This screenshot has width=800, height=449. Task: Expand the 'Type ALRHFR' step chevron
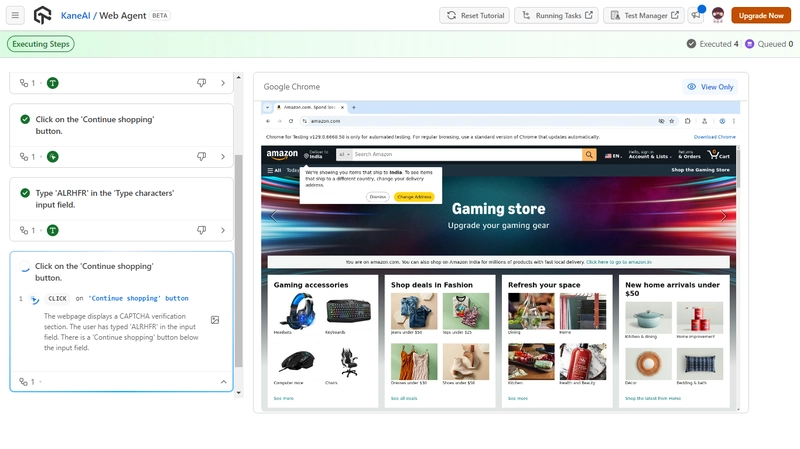(x=223, y=230)
